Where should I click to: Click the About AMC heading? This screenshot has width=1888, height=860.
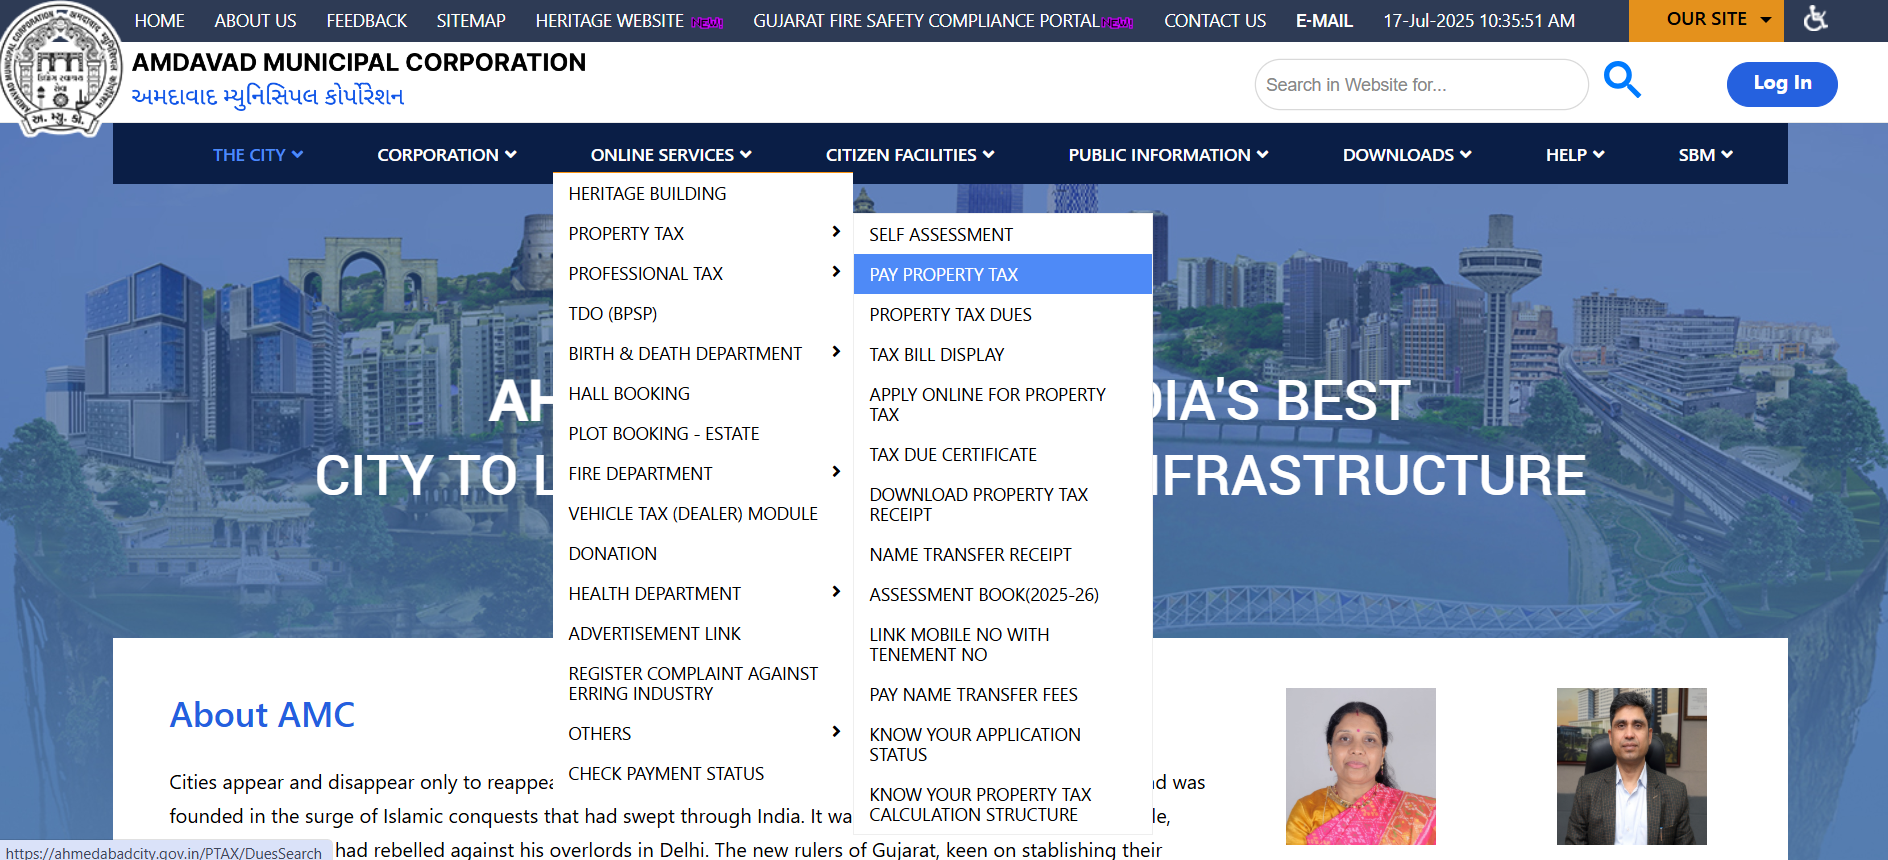click(262, 715)
